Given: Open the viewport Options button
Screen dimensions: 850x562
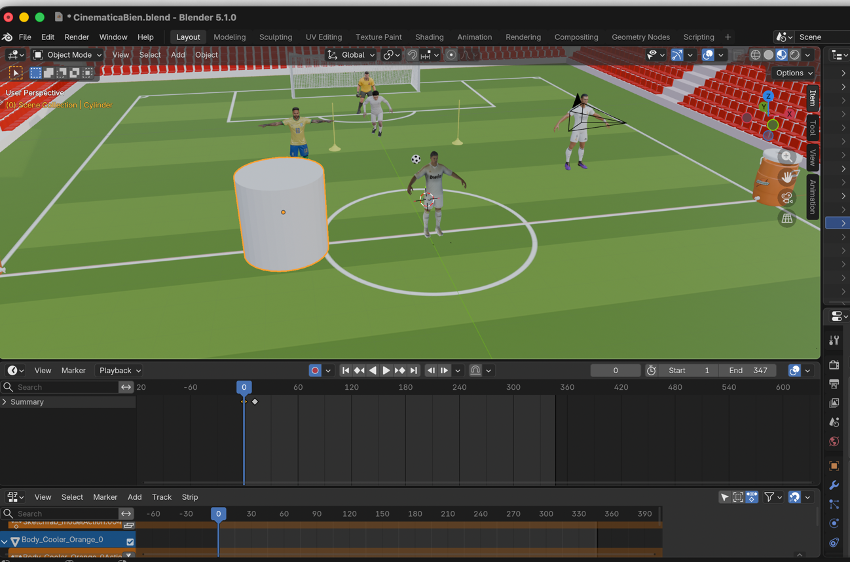Looking at the screenshot, I should tap(793, 73).
